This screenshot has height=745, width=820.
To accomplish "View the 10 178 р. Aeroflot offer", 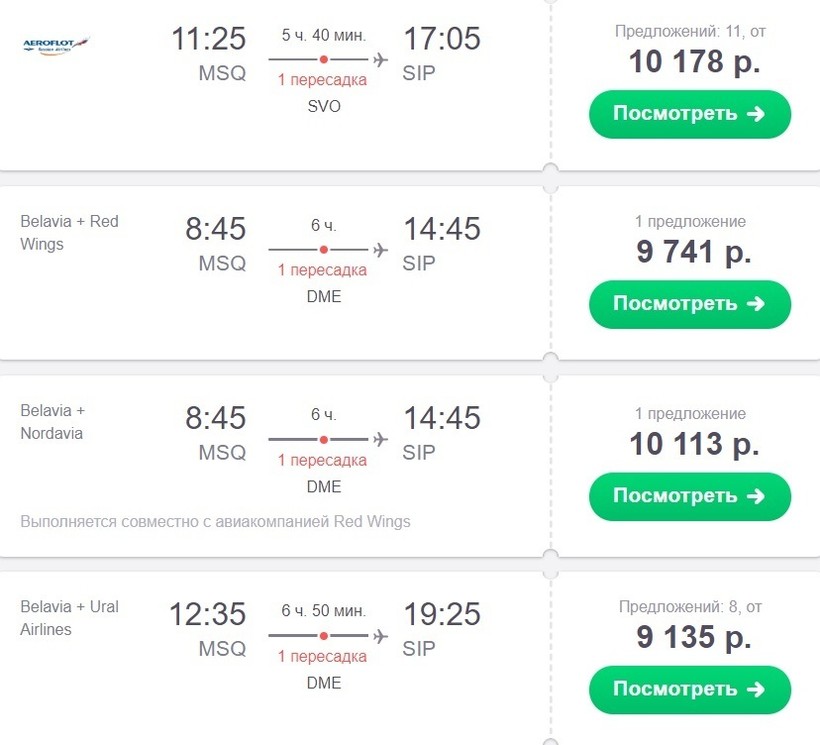I will click(x=689, y=114).
